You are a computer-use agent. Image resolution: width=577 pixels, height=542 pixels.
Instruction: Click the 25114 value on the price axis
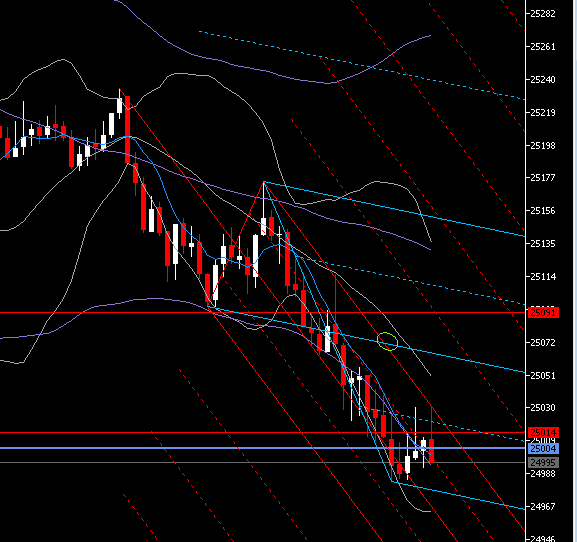click(x=543, y=277)
